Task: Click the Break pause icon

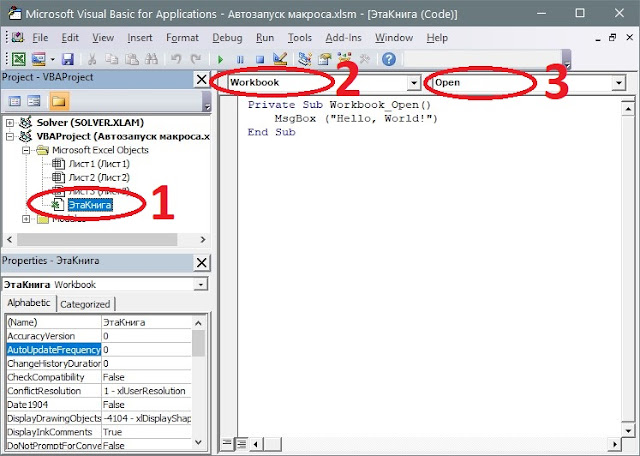Action: (240, 60)
